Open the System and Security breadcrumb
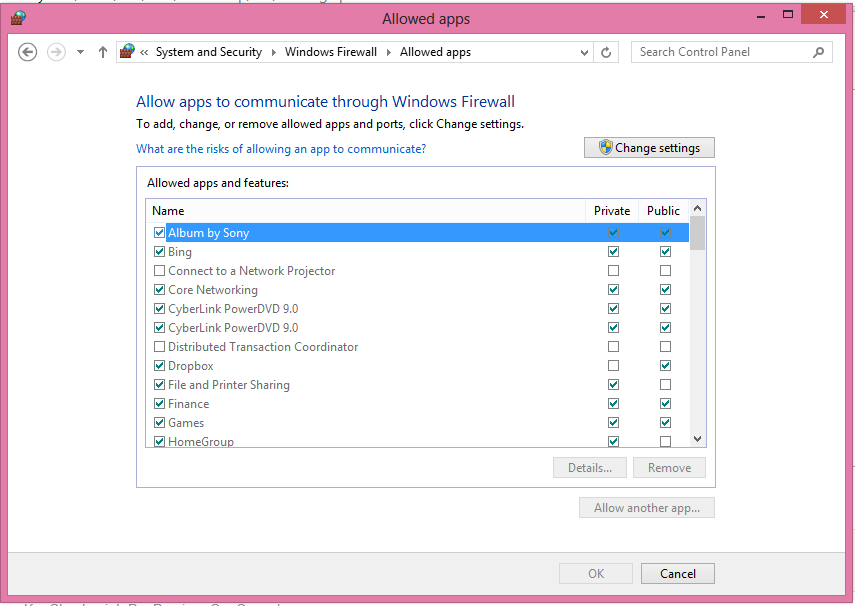 [x=209, y=52]
